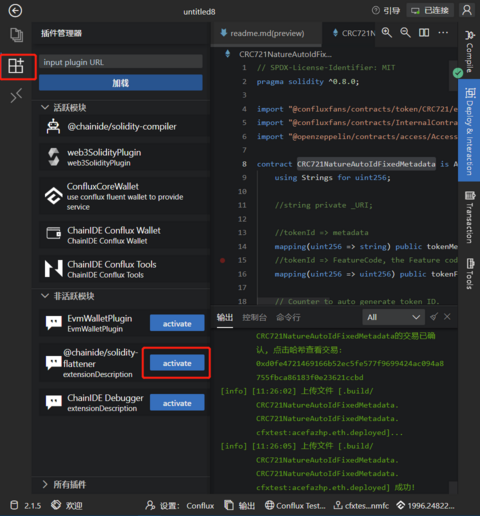Screen dimensions: 480x516
Task: Activate the EvmWalletPlugin
Action: coord(177,323)
